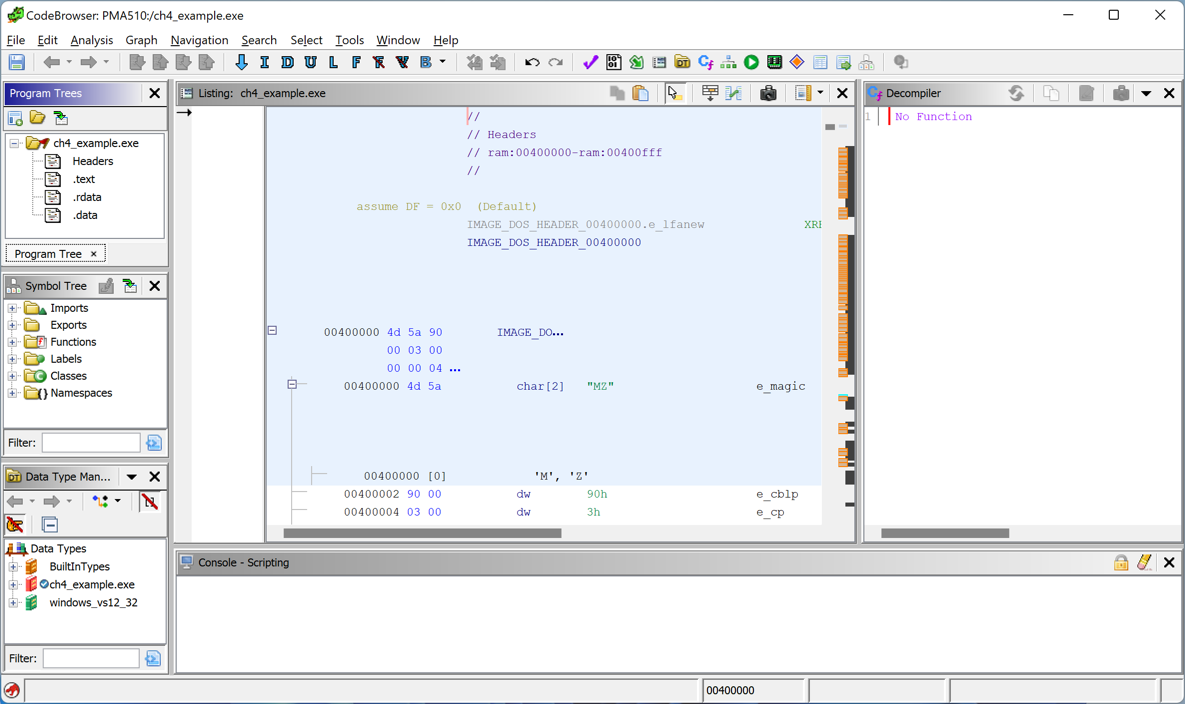The image size is (1185, 704).
Task: Expand the Functions folder in Symbol Tree
Action: [x=13, y=342]
